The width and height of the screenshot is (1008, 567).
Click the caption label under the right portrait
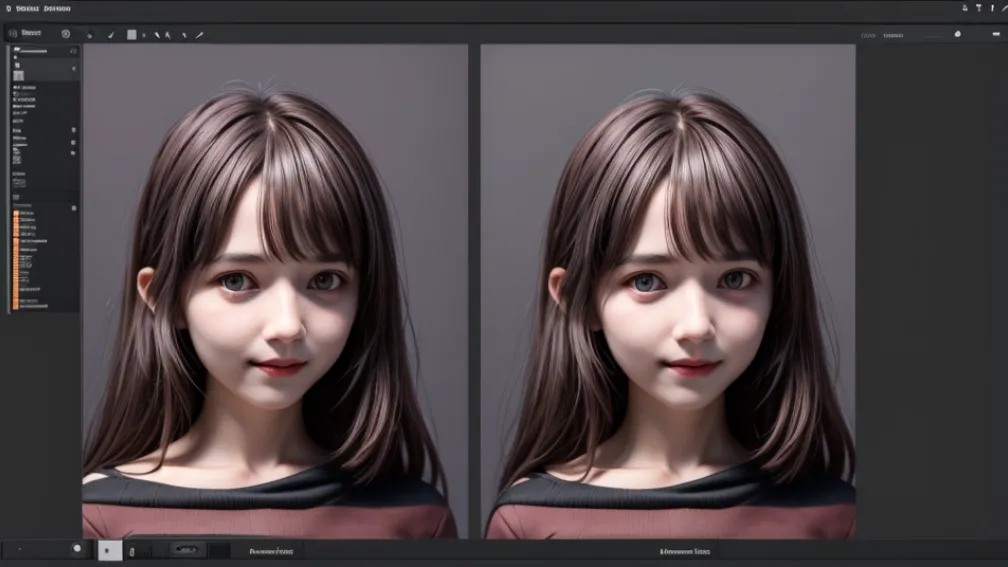(685, 552)
